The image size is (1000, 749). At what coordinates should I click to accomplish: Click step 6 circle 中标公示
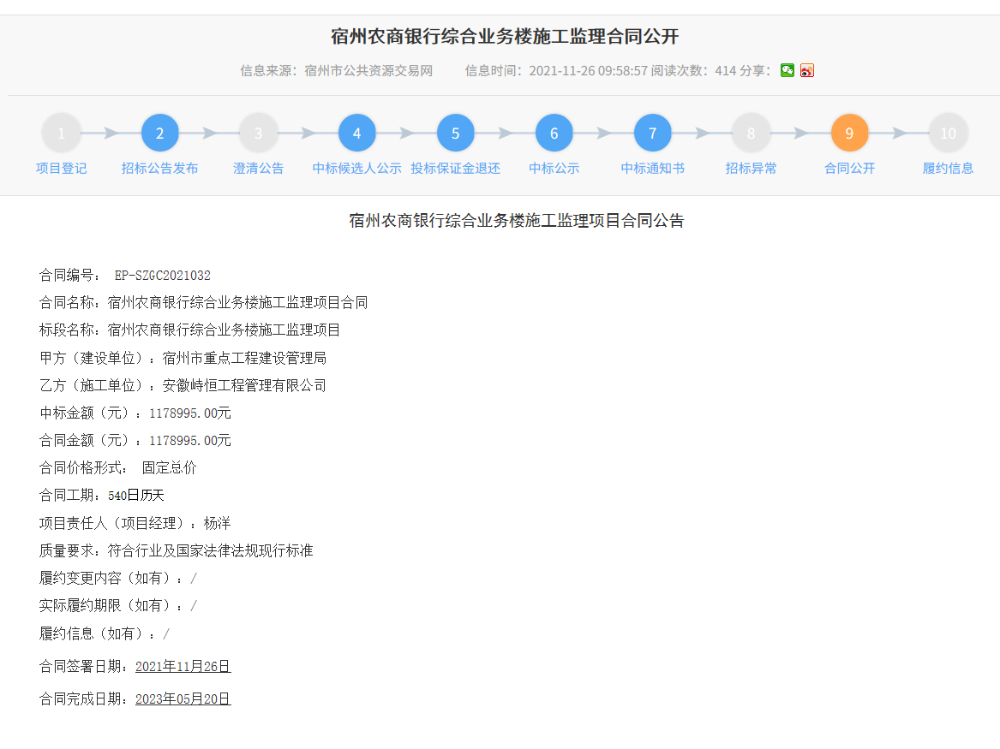(554, 133)
